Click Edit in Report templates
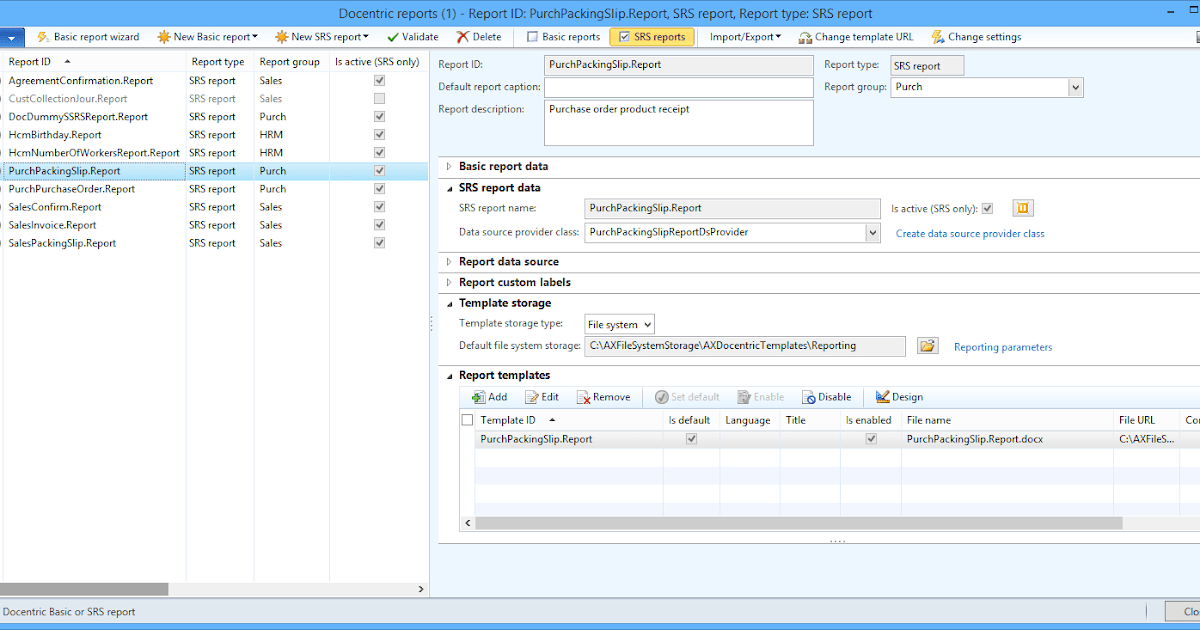Image resolution: width=1200 pixels, height=630 pixels. 541,397
